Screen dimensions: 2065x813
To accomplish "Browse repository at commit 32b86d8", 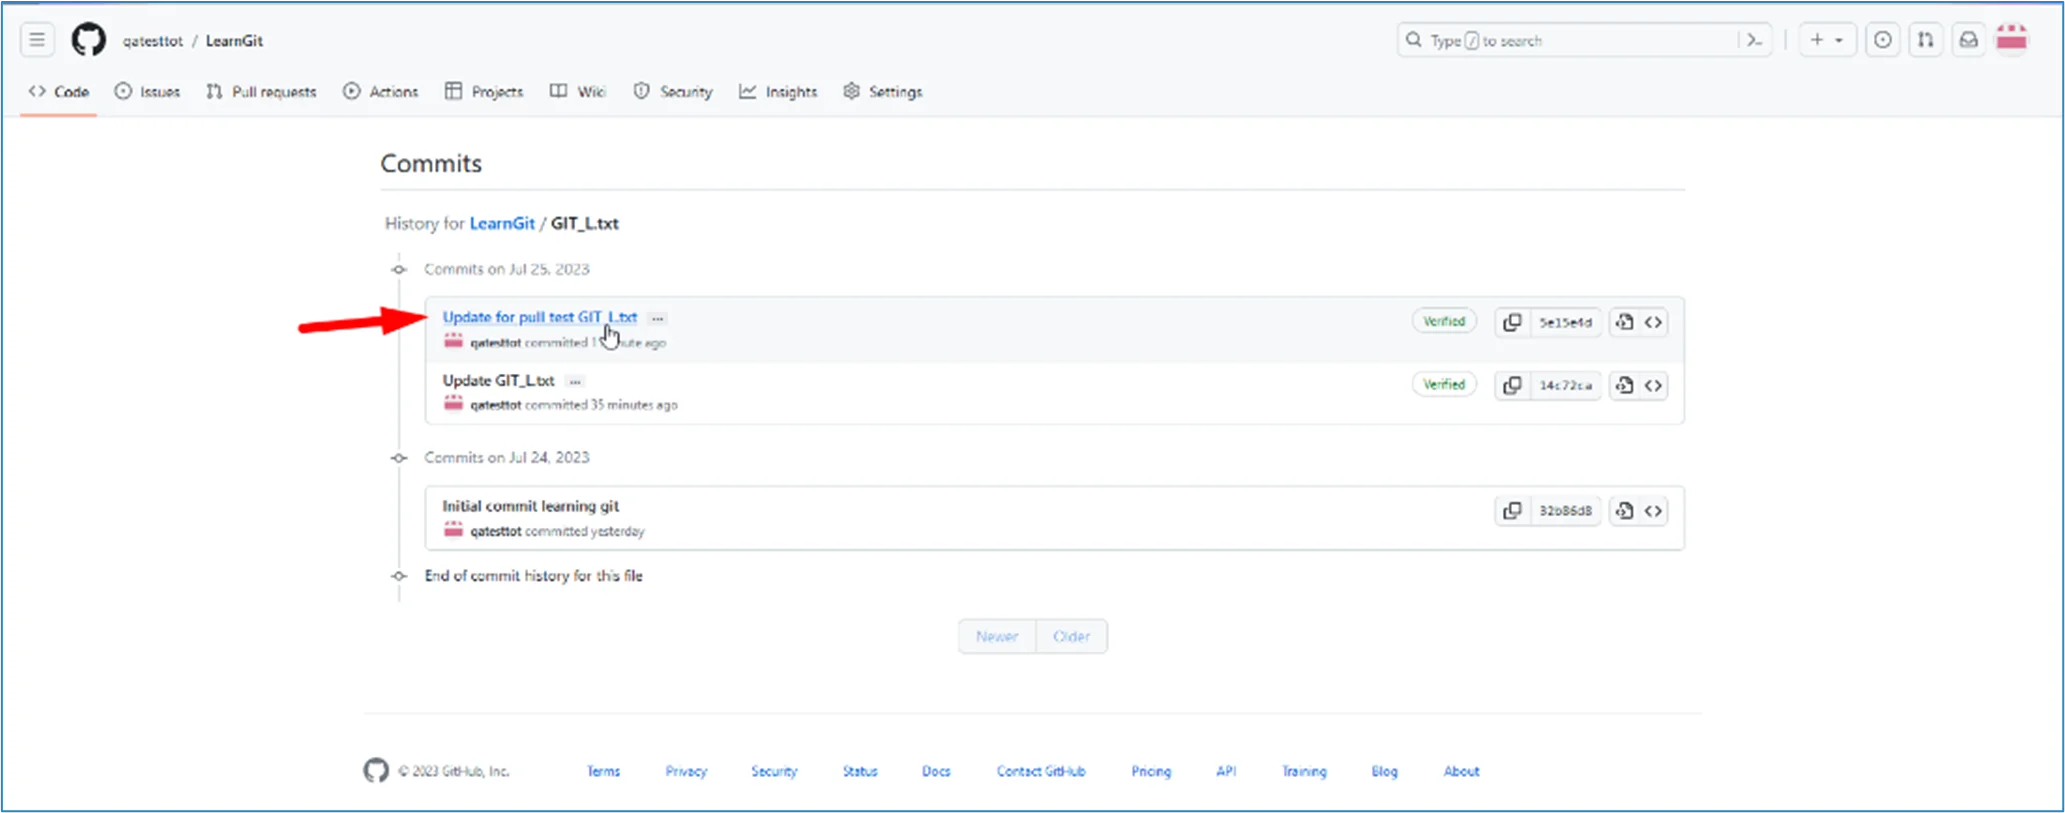I will coord(1654,511).
